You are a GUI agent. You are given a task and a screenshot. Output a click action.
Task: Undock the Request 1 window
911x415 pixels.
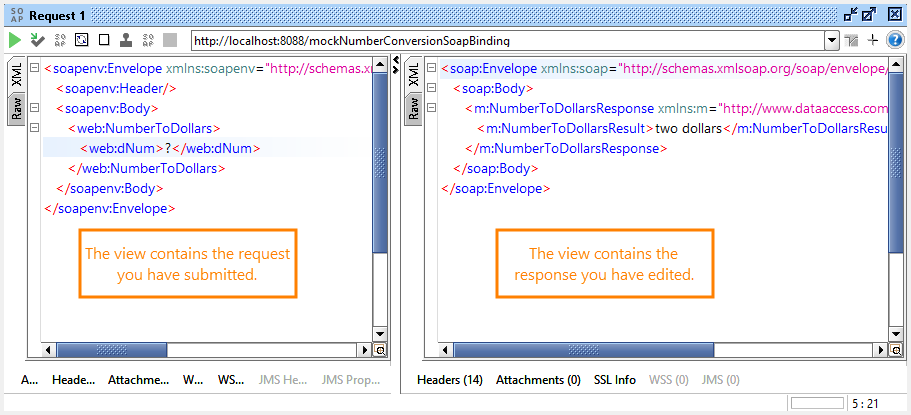point(851,15)
